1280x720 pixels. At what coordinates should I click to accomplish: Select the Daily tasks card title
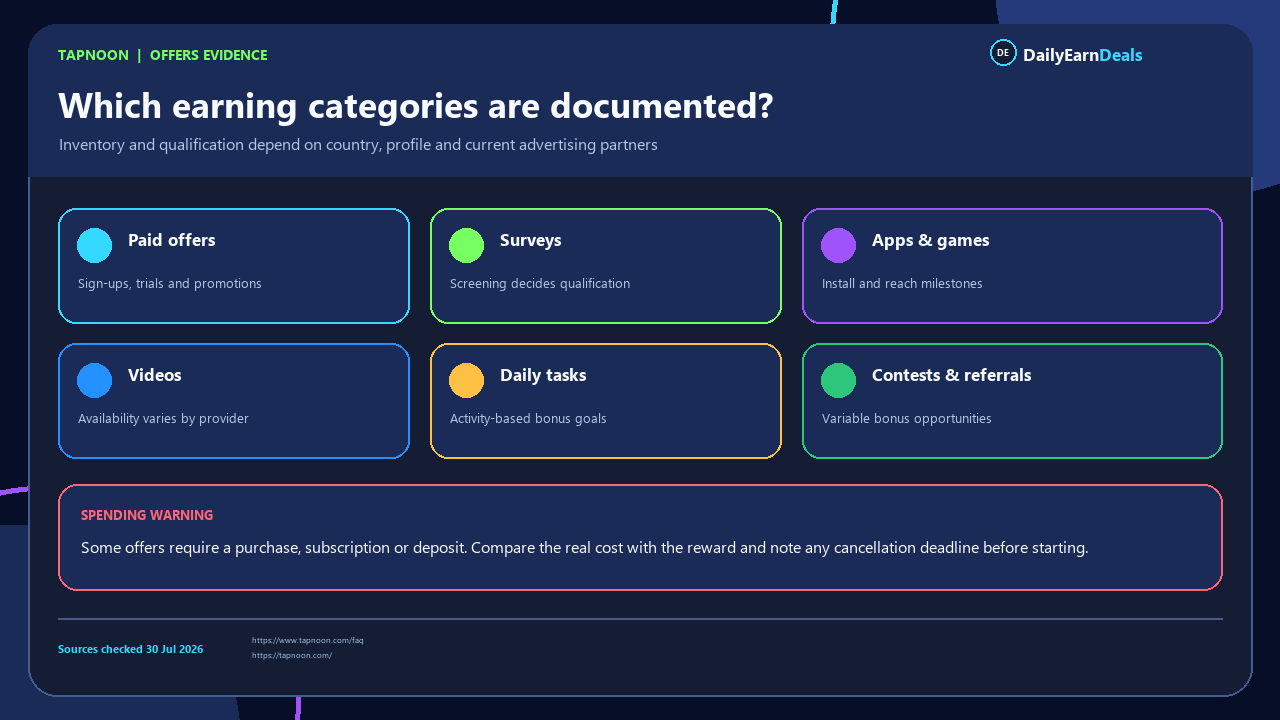pyautogui.click(x=543, y=375)
